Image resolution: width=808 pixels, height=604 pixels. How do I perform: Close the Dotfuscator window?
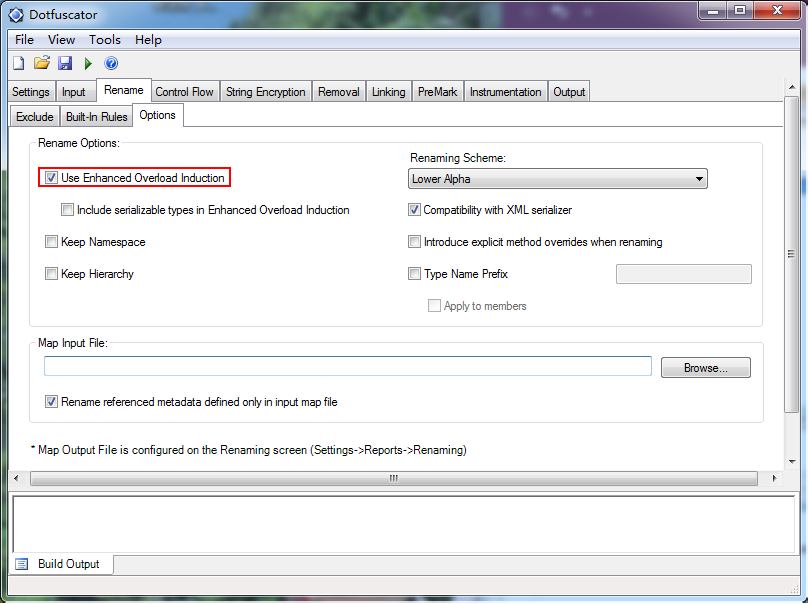click(x=778, y=10)
